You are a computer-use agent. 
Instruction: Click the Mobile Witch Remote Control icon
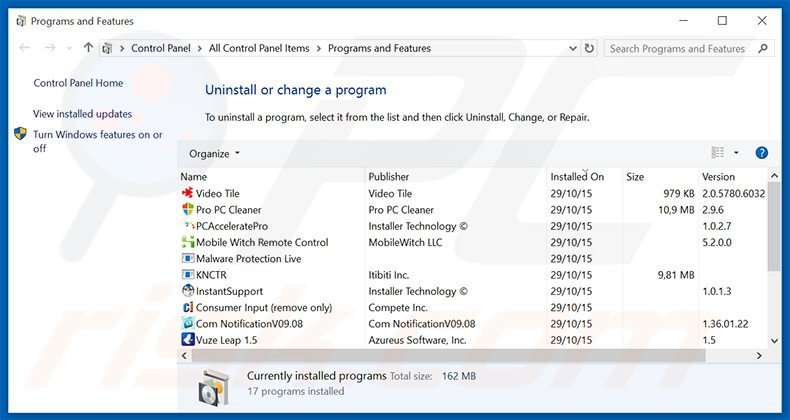(x=187, y=242)
